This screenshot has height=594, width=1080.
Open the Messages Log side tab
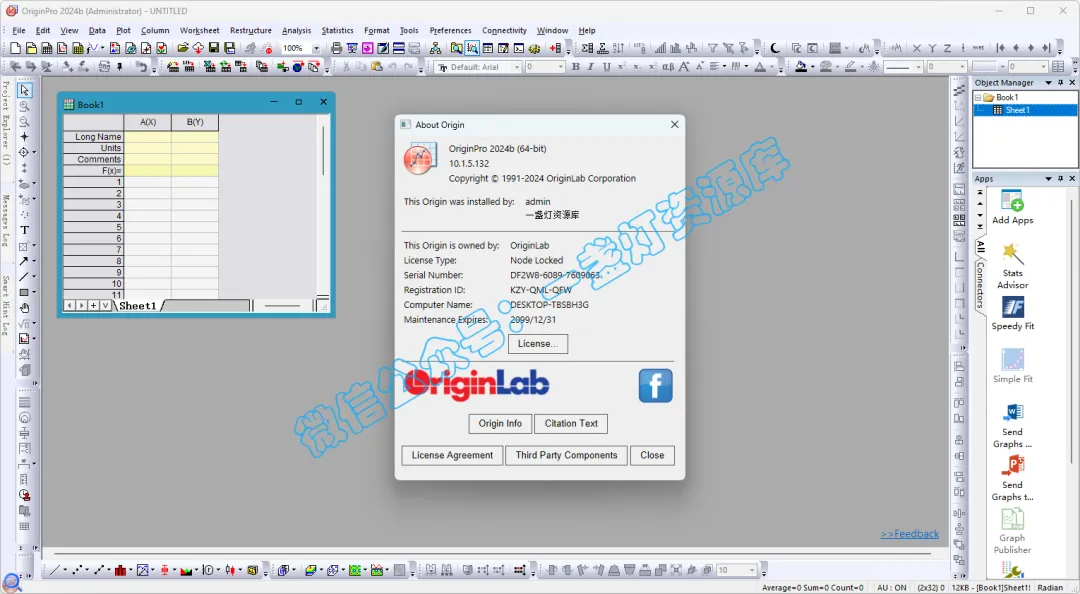6,221
